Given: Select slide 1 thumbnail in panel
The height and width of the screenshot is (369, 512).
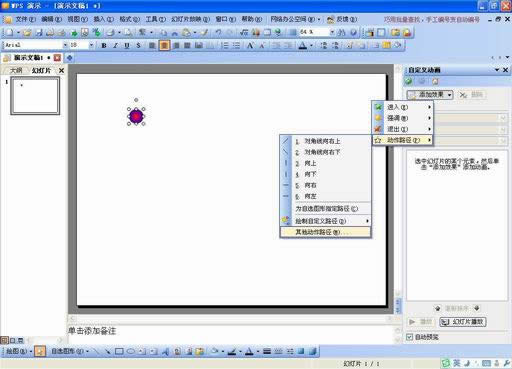Looking at the screenshot, I should coord(35,96).
